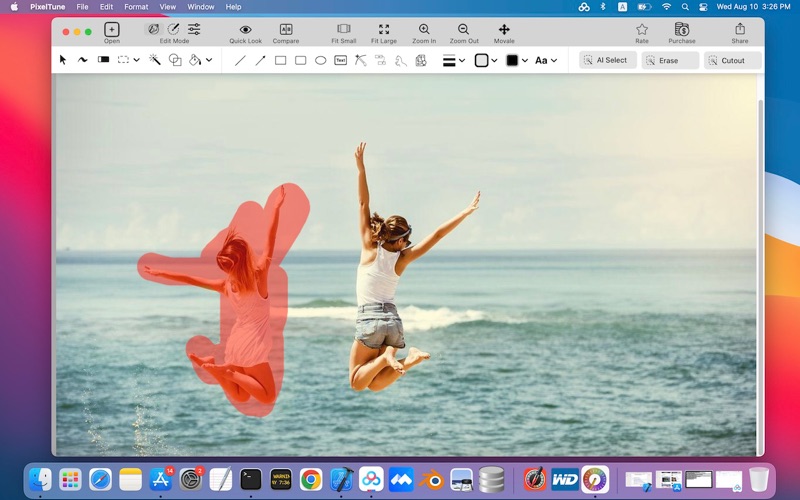800x500 pixels.
Task: Click the Movale move icon
Action: (504, 30)
